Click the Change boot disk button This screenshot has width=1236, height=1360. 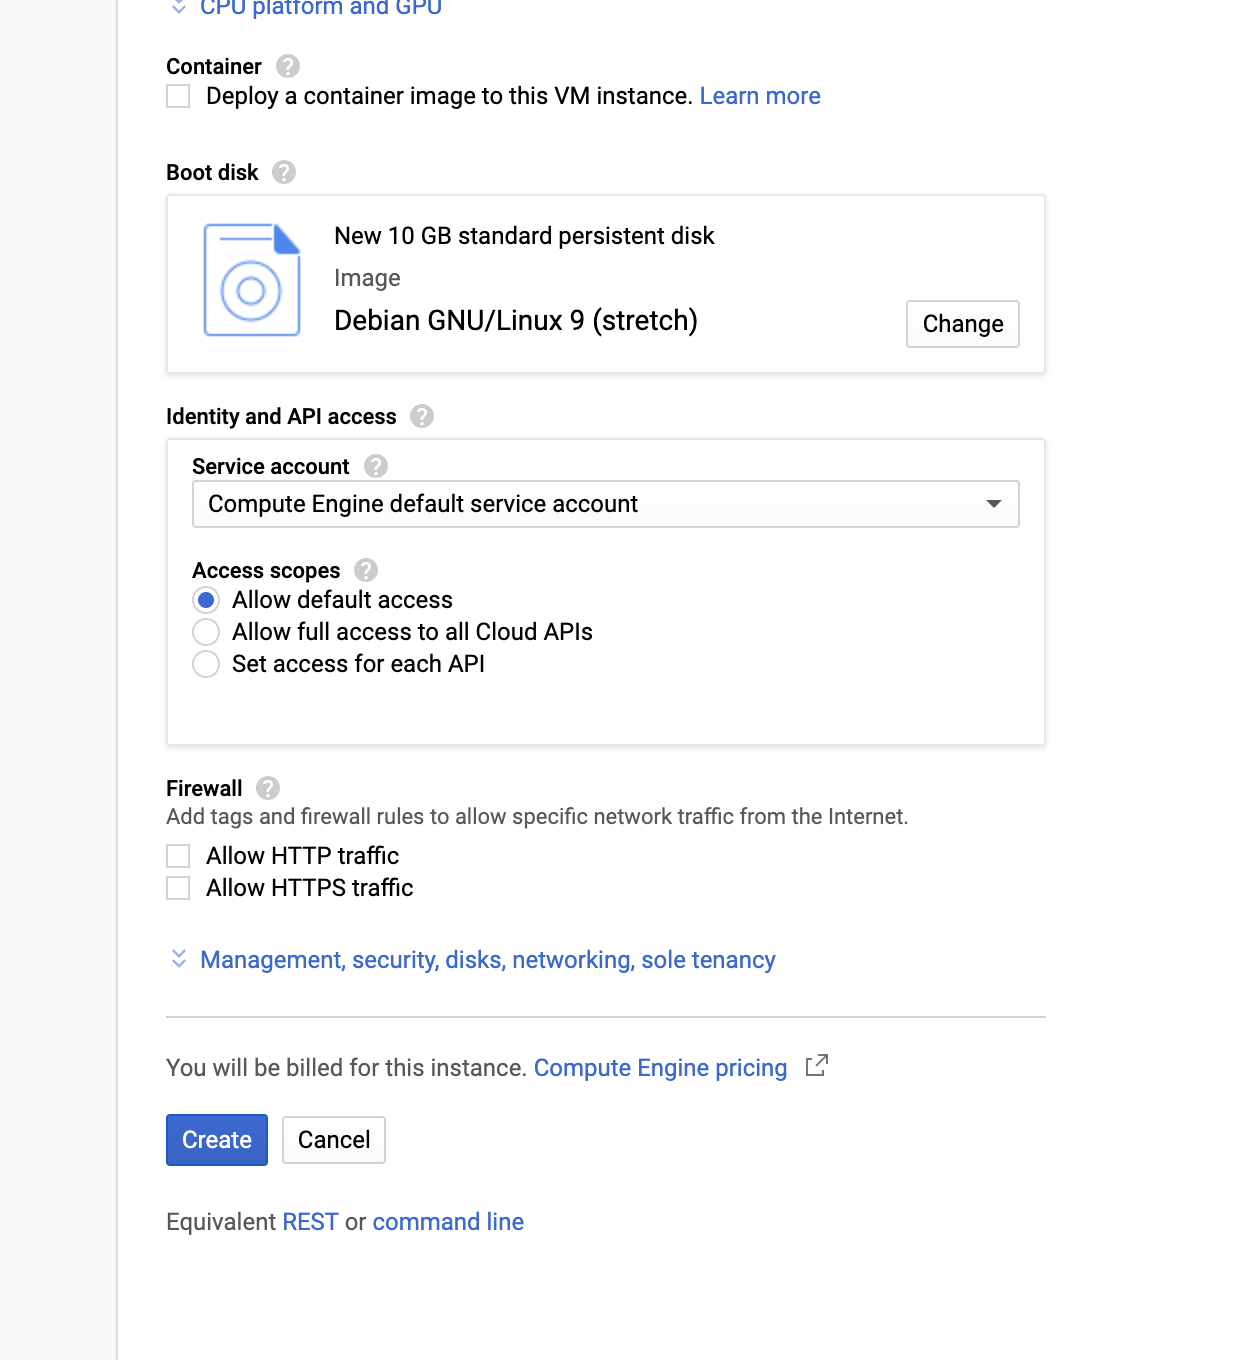963,324
